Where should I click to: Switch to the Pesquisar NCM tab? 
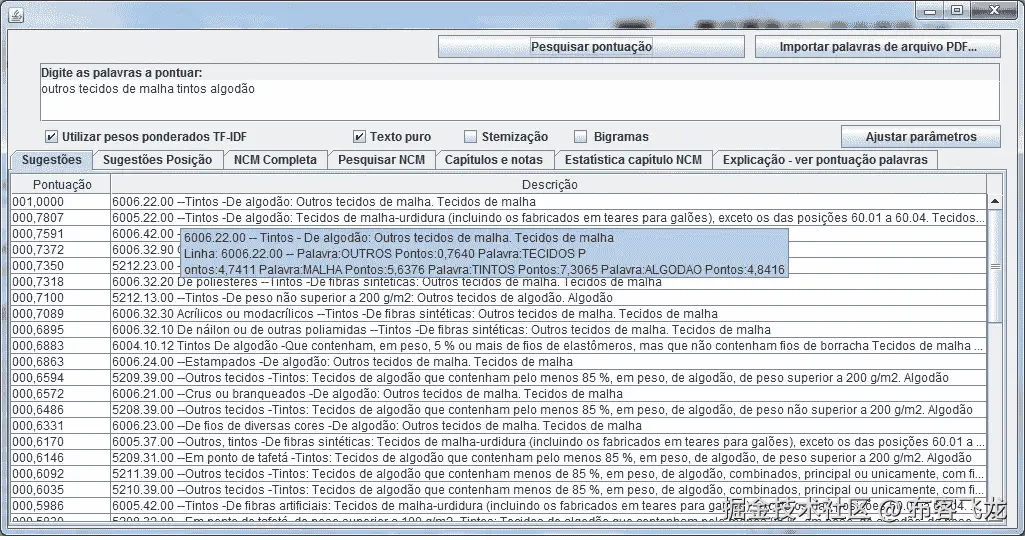381,160
